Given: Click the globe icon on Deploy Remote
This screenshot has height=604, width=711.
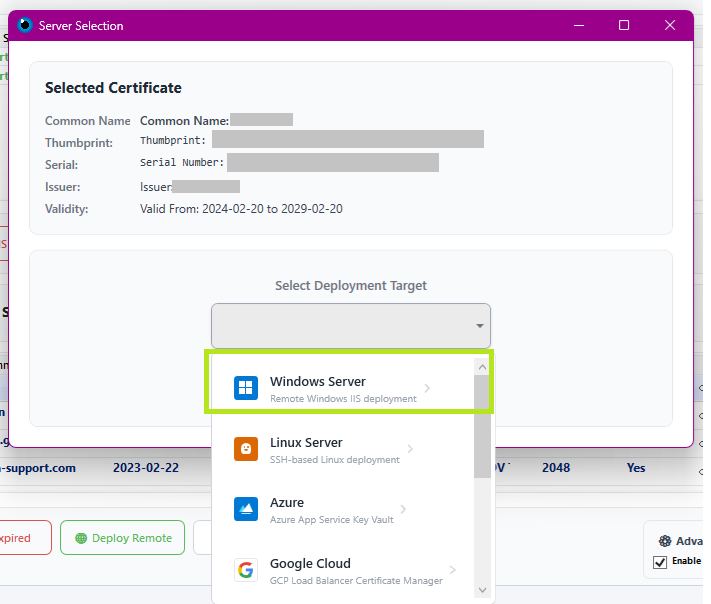Looking at the screenshot, I should [x=81, y=538].
